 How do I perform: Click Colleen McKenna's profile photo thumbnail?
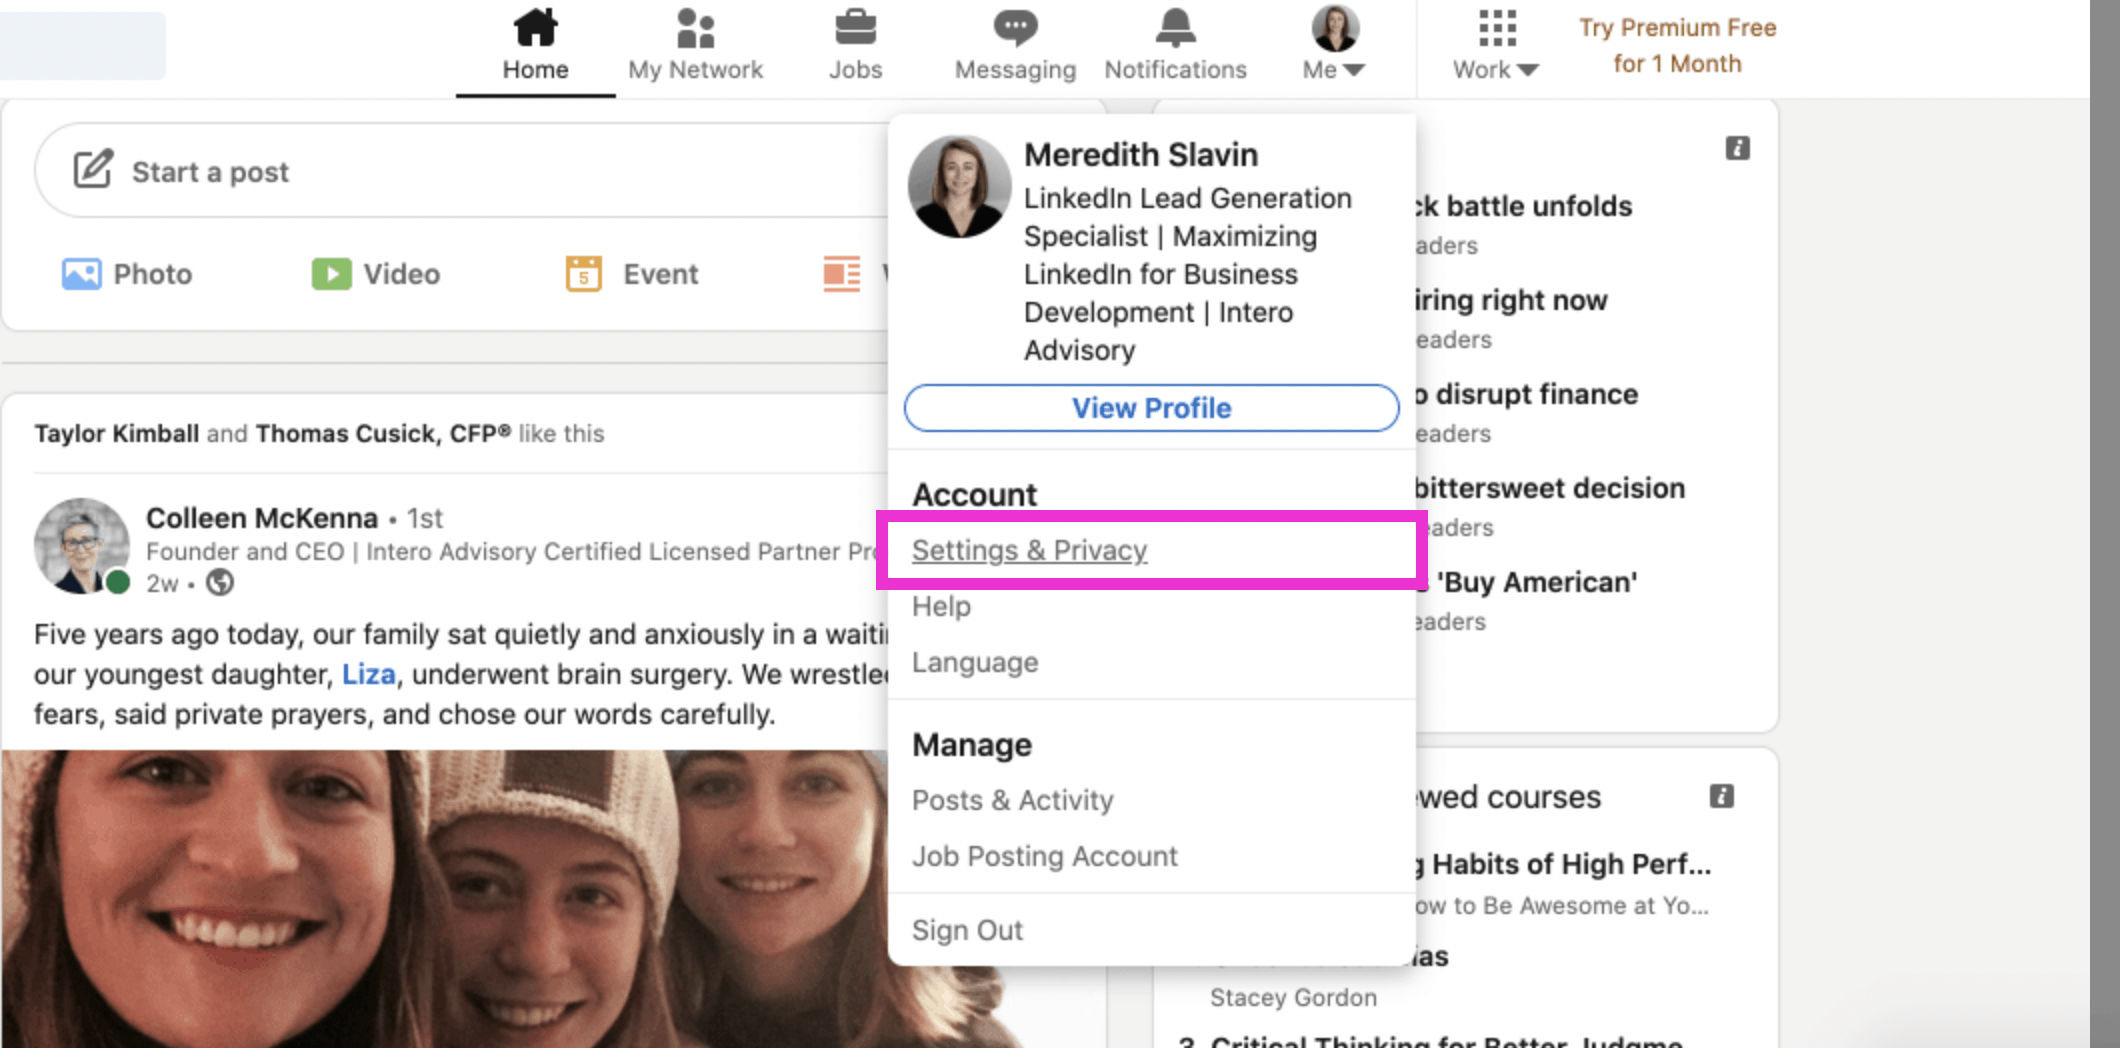click(82, 546)
